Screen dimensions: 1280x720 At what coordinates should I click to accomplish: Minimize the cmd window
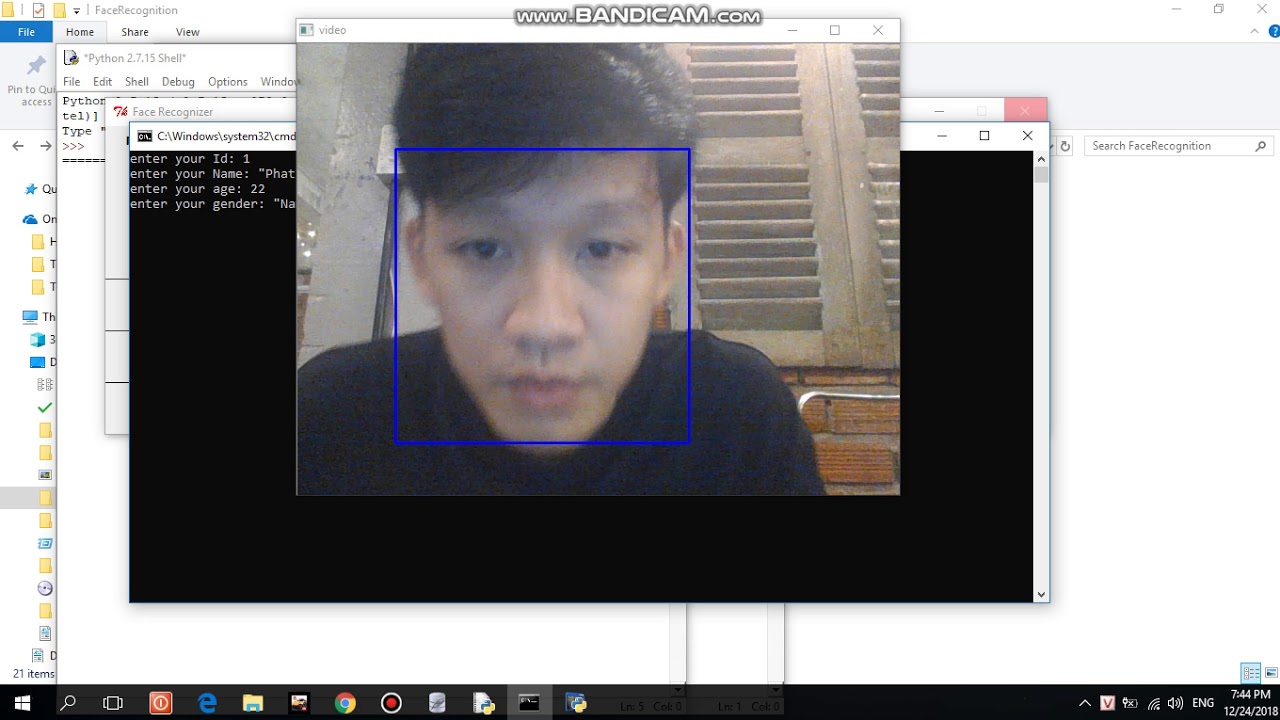point(941,136)
